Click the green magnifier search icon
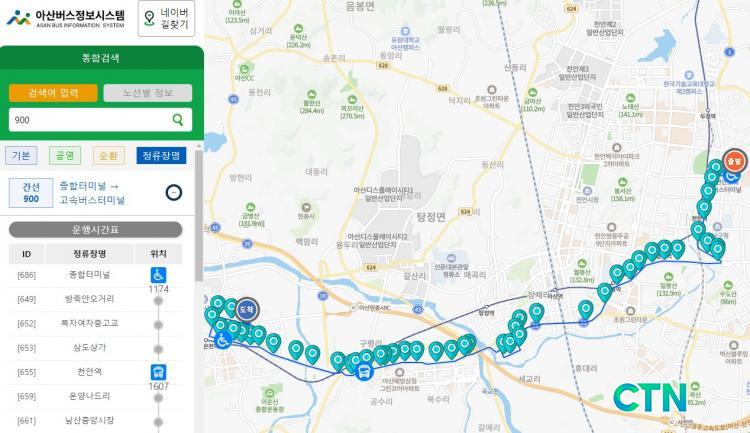This screenshot has height=433, width=750. [x=178, y=120]
